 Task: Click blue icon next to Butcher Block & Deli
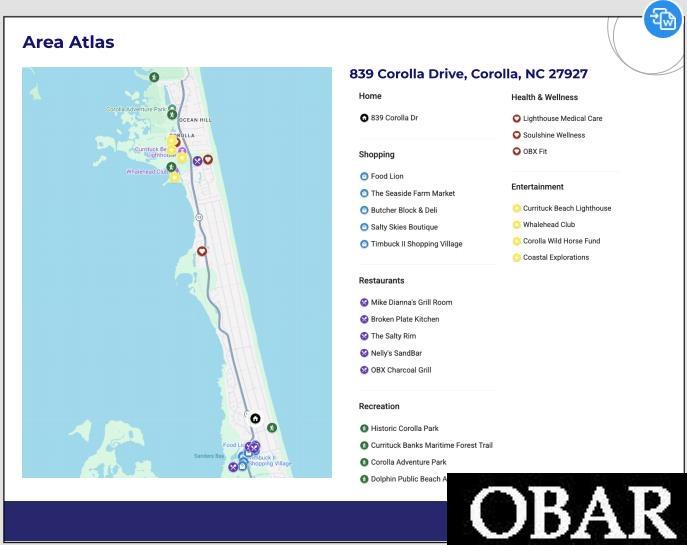click(x=364, y=210)
